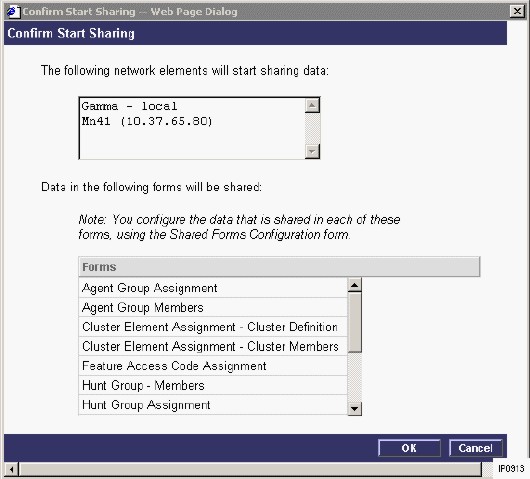Viewport: 530px width, 479px height.
Task: Select the Feature Access Code Assignment row
Action: pyautogui.click(x=213, y=366)
